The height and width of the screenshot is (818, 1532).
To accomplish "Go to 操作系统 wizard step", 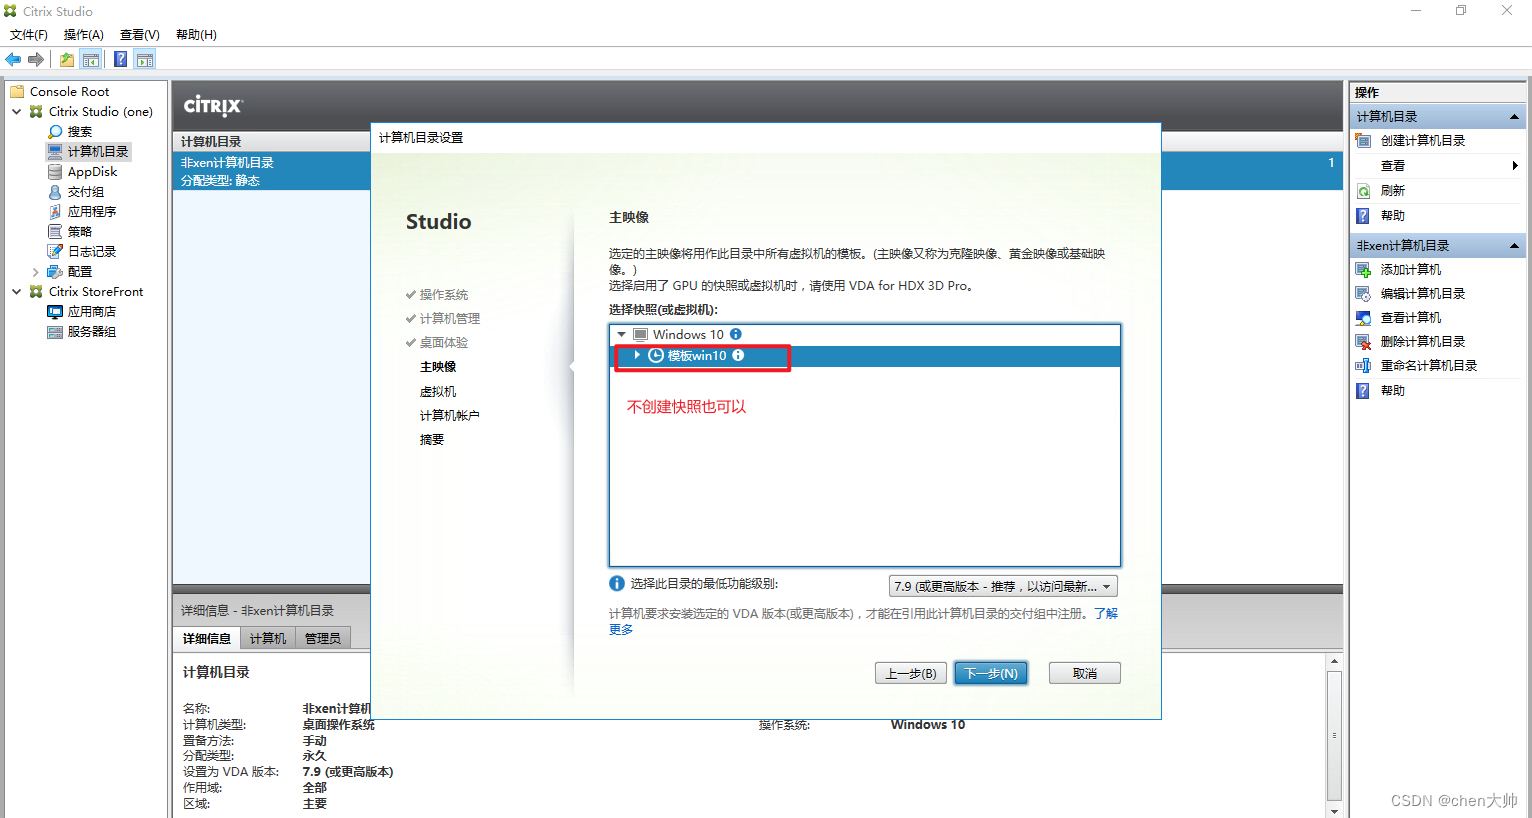I will pos(444,295).
